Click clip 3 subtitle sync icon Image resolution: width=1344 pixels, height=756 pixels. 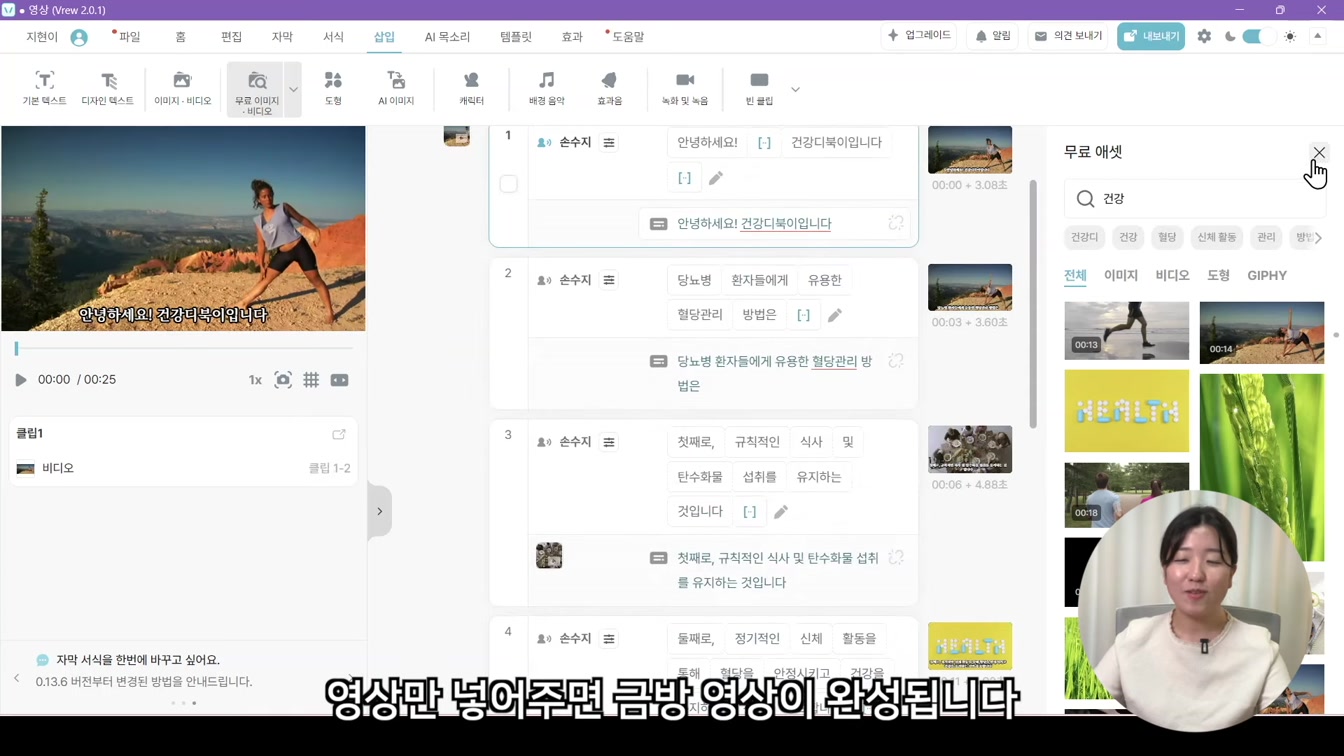click(x=896, y=558)
